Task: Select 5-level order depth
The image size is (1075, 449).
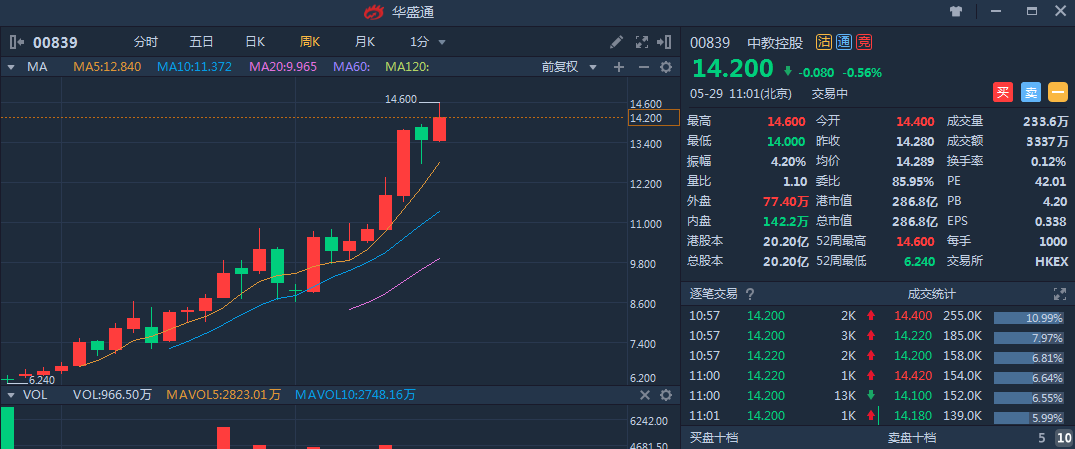Action: point(1041,438)
